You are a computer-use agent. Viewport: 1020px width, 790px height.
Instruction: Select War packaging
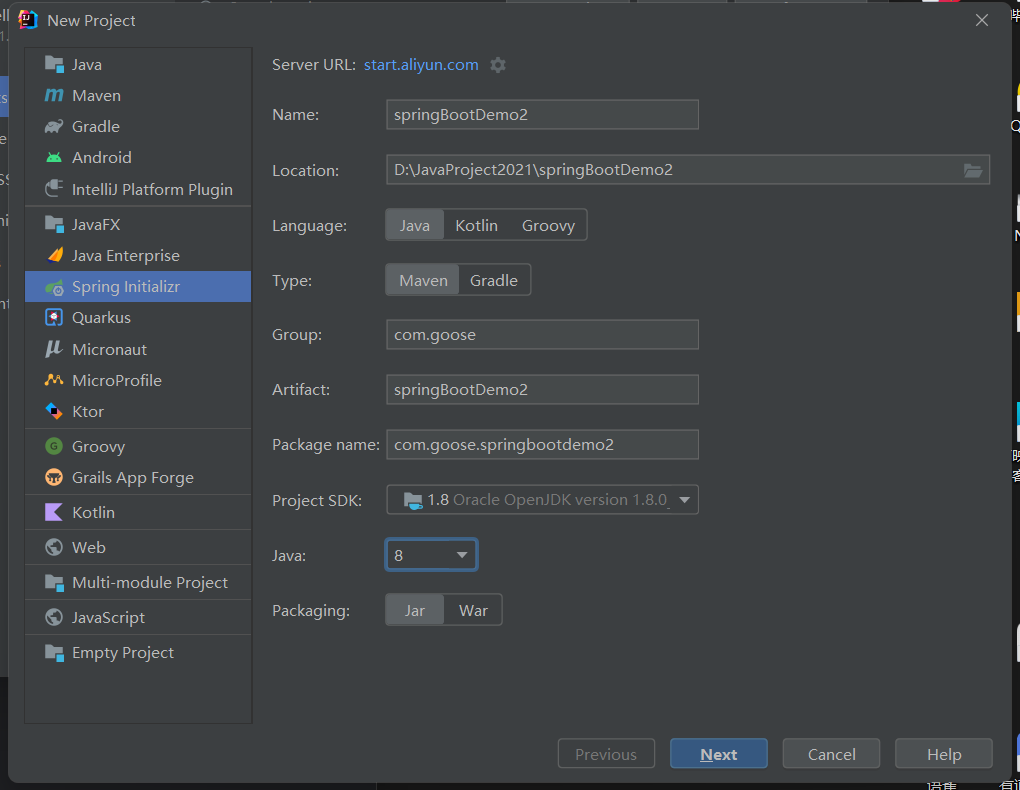point(473,610)
